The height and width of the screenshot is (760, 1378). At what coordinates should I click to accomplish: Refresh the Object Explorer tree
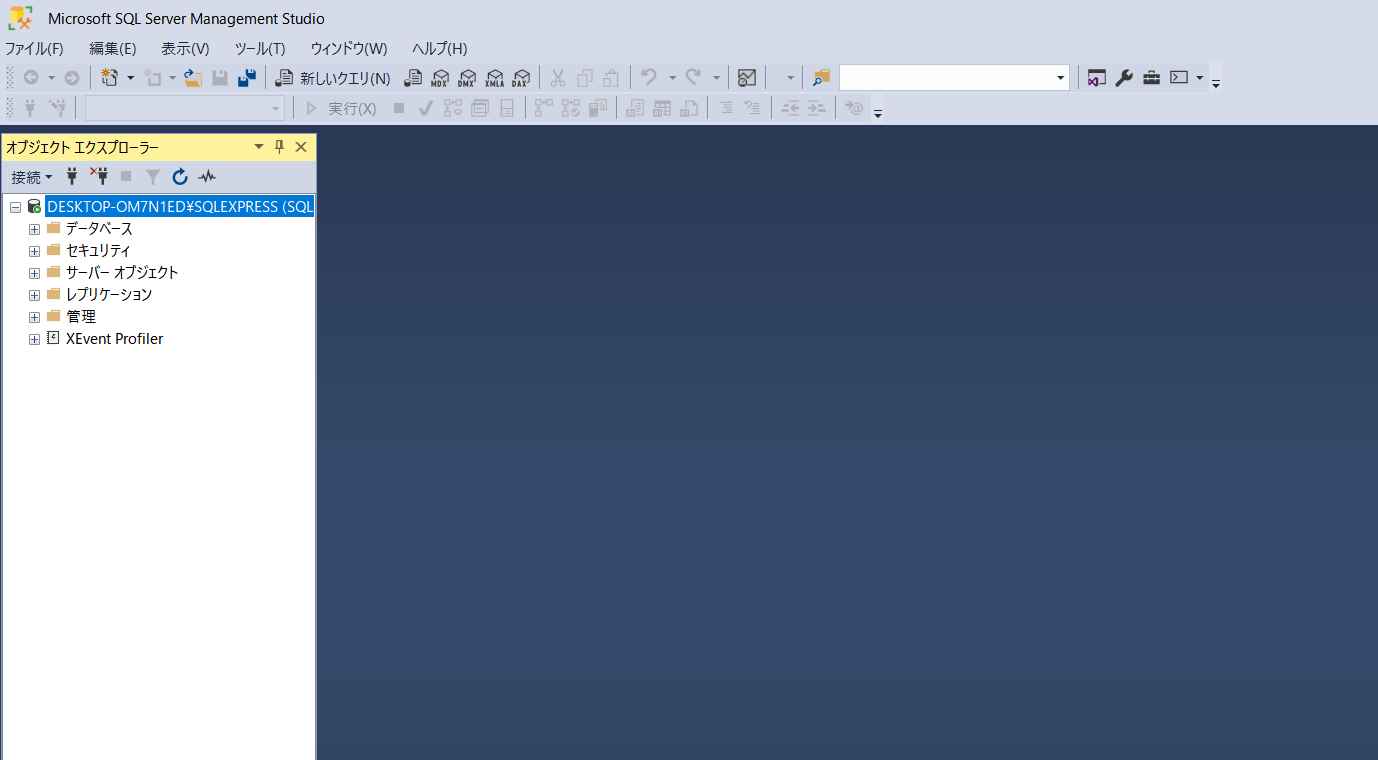coord(180,177)
